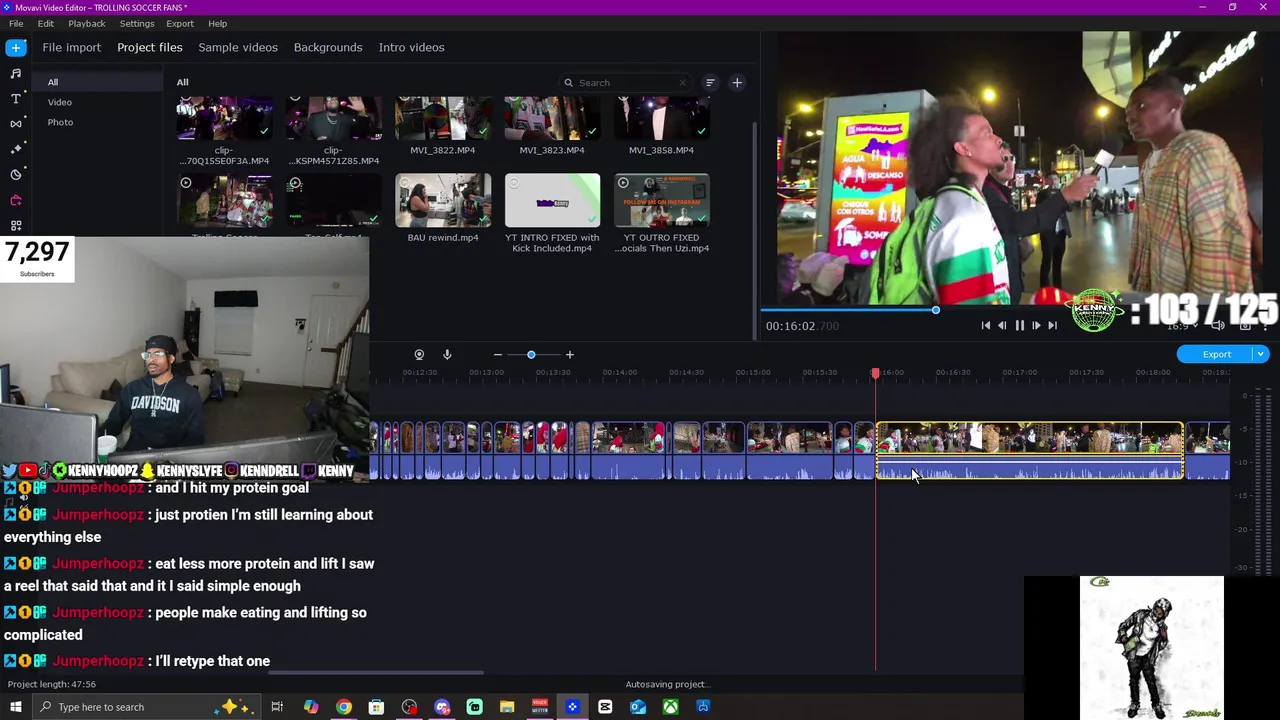
Task: Open the More tools grid icon
Action: point(16,225)
